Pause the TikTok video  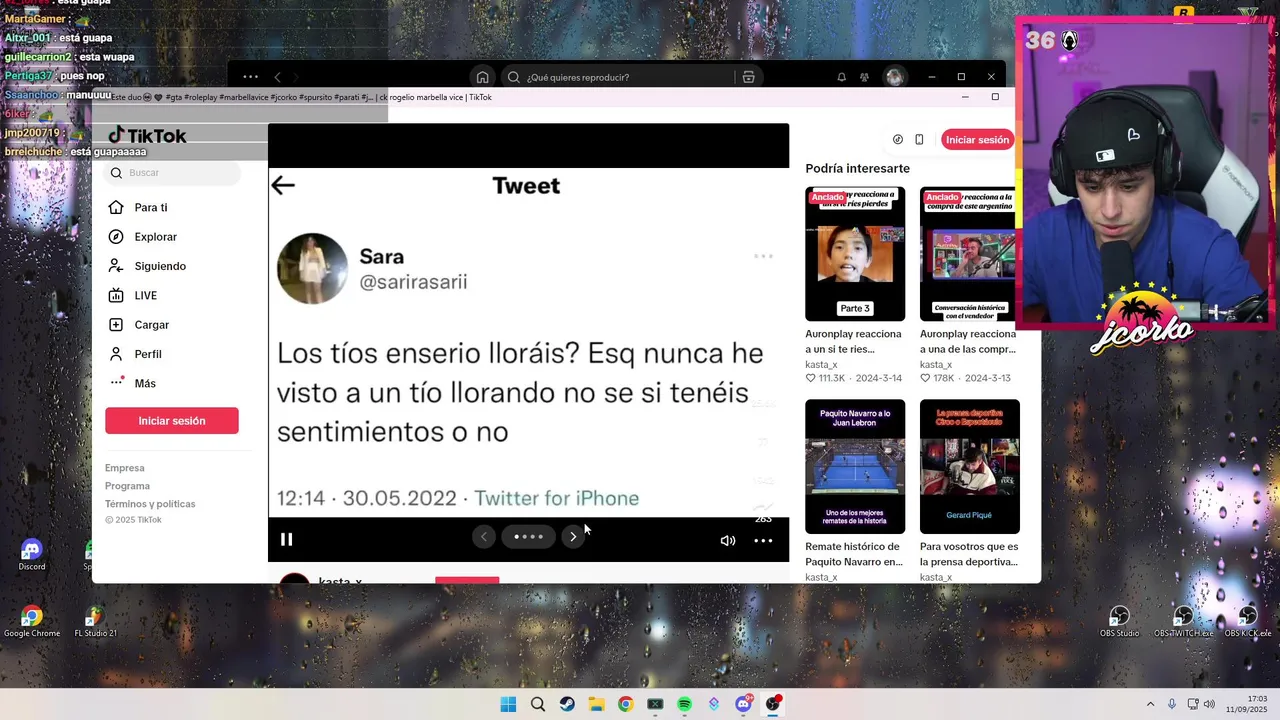[x=286, y=539]
